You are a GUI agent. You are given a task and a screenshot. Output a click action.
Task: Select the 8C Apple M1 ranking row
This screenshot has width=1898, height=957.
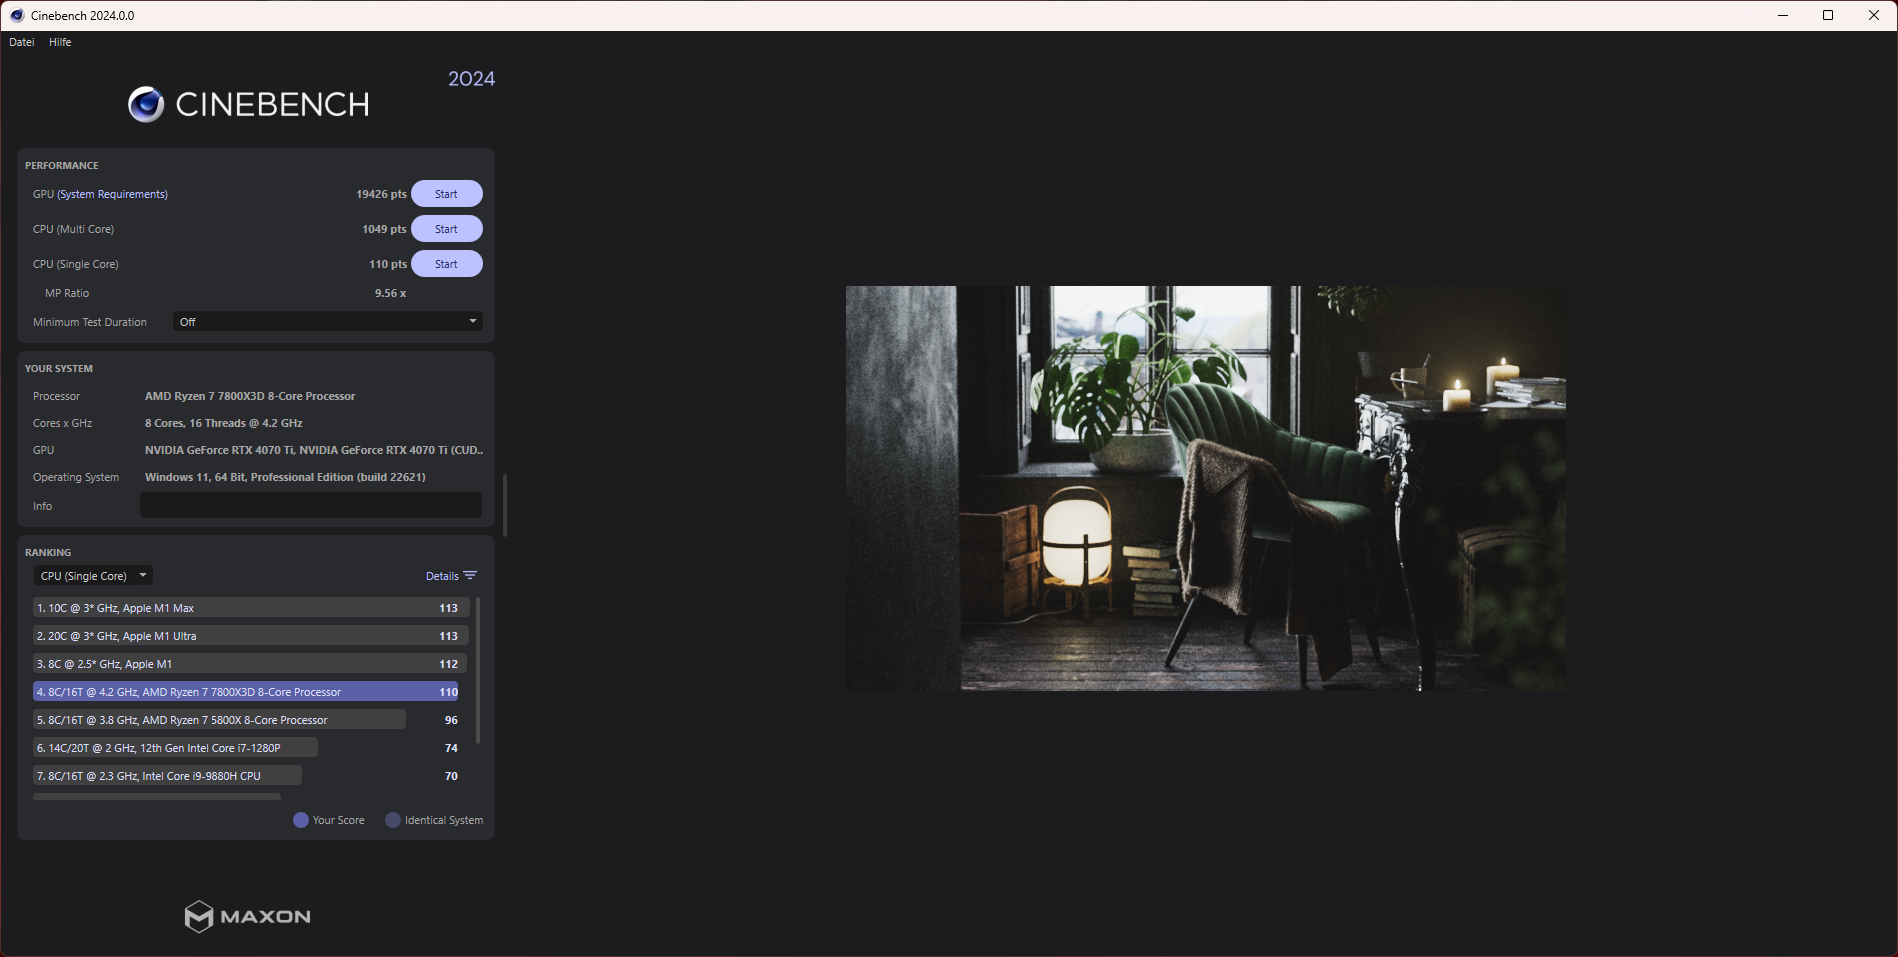(x=251, y=664)
